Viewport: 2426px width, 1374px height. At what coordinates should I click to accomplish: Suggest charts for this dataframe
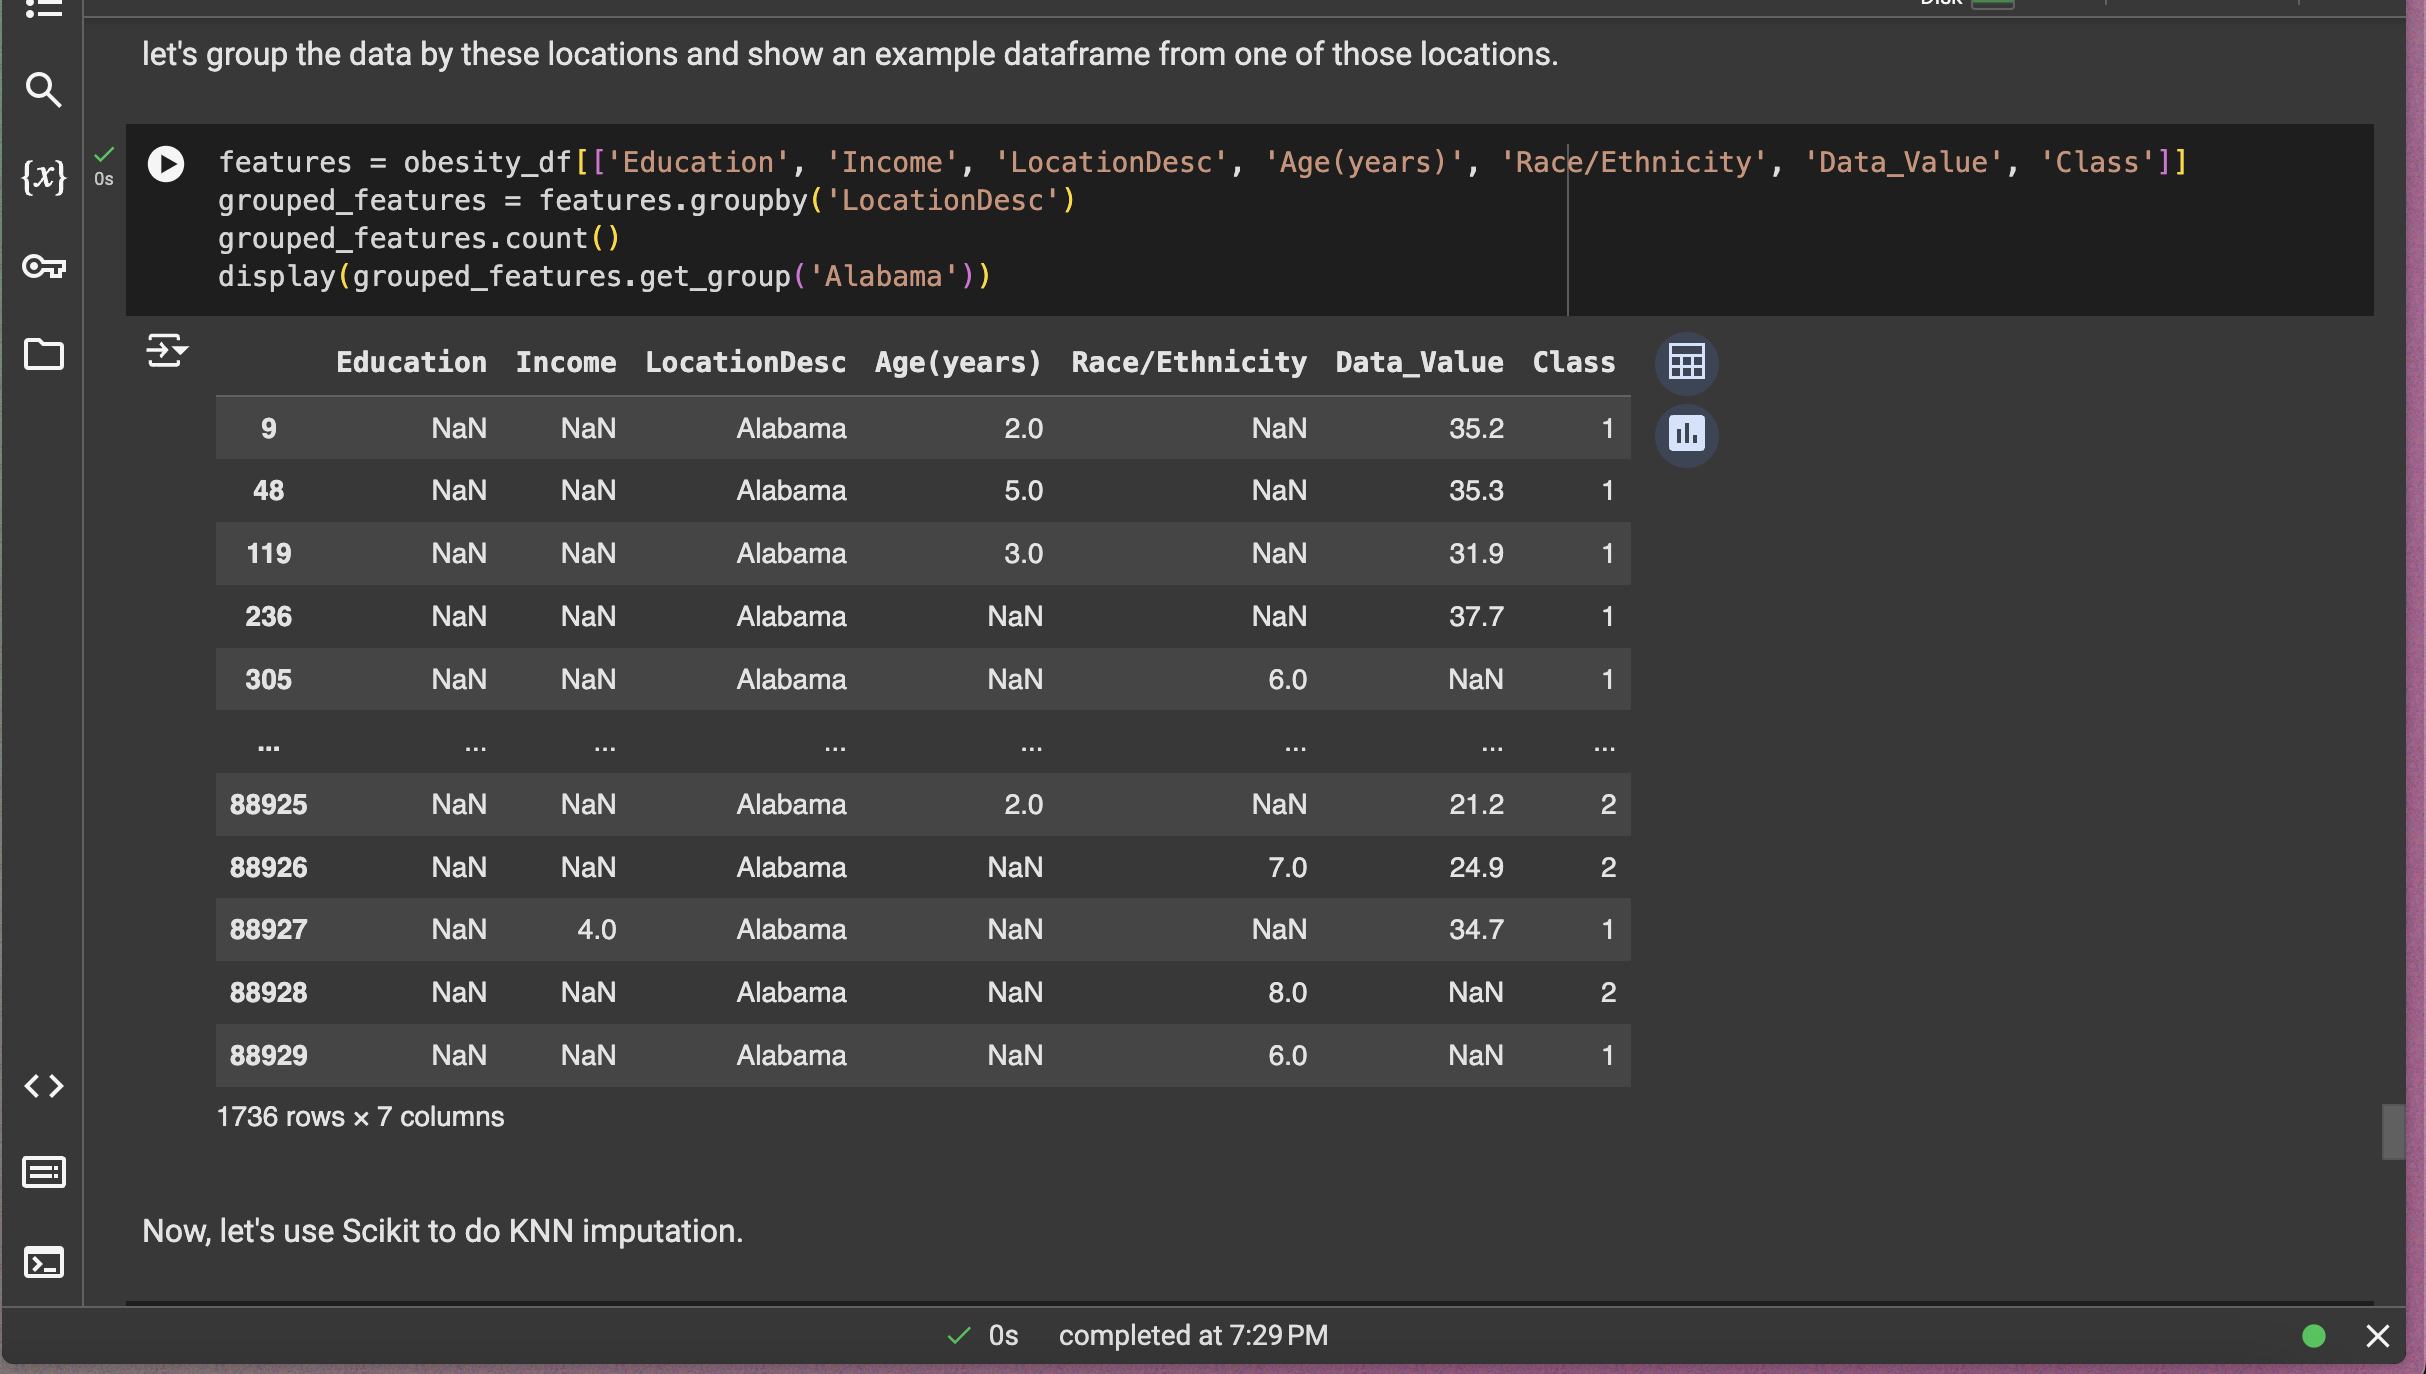1686,434
